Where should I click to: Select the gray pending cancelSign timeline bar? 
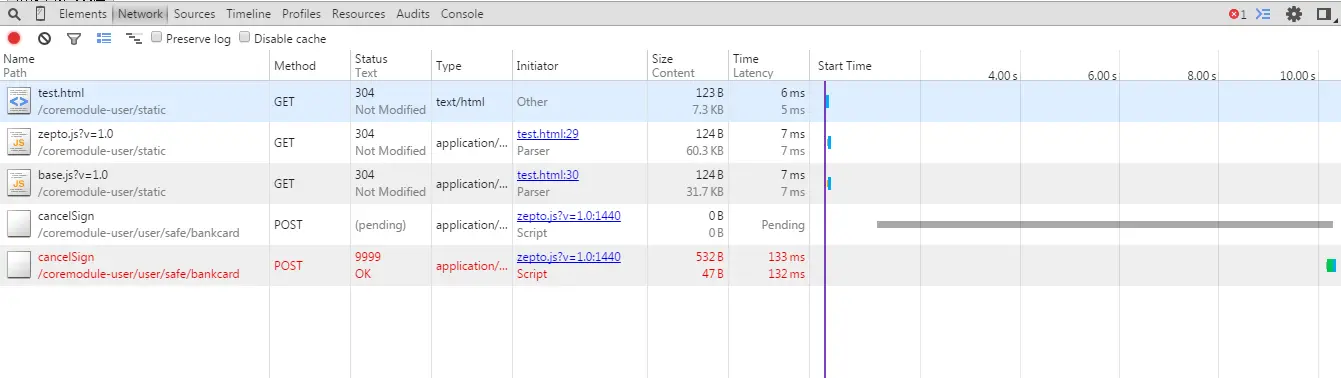(x=1105, y=224)
